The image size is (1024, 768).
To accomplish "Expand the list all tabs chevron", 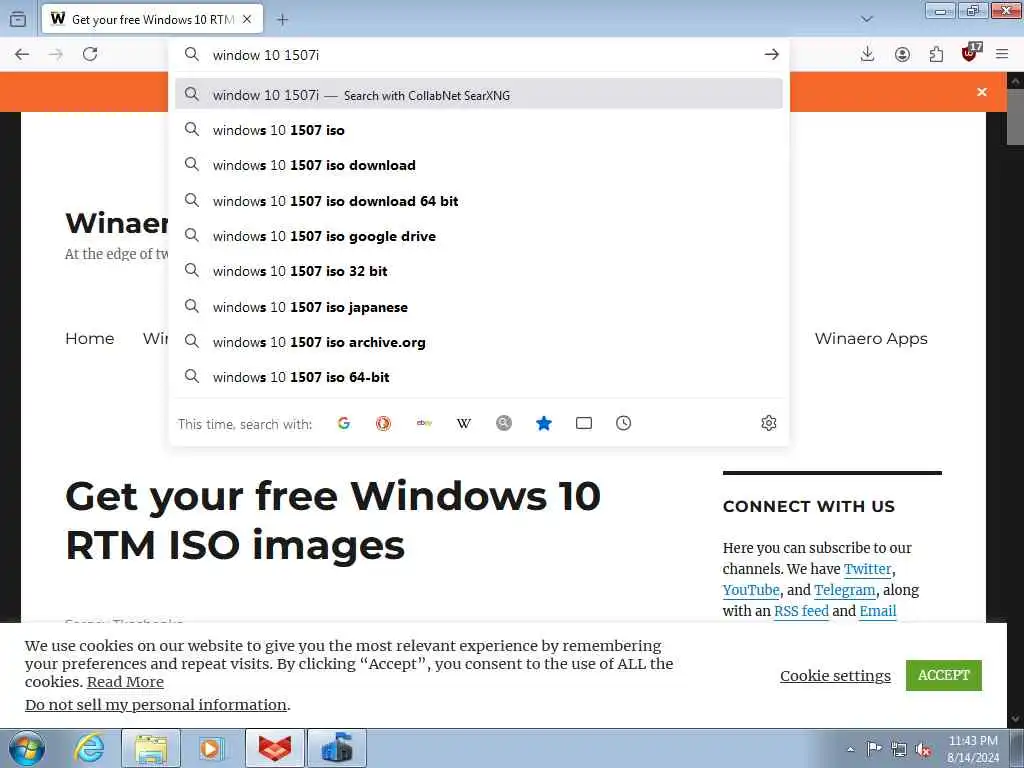I will click(x=867, y=19).
